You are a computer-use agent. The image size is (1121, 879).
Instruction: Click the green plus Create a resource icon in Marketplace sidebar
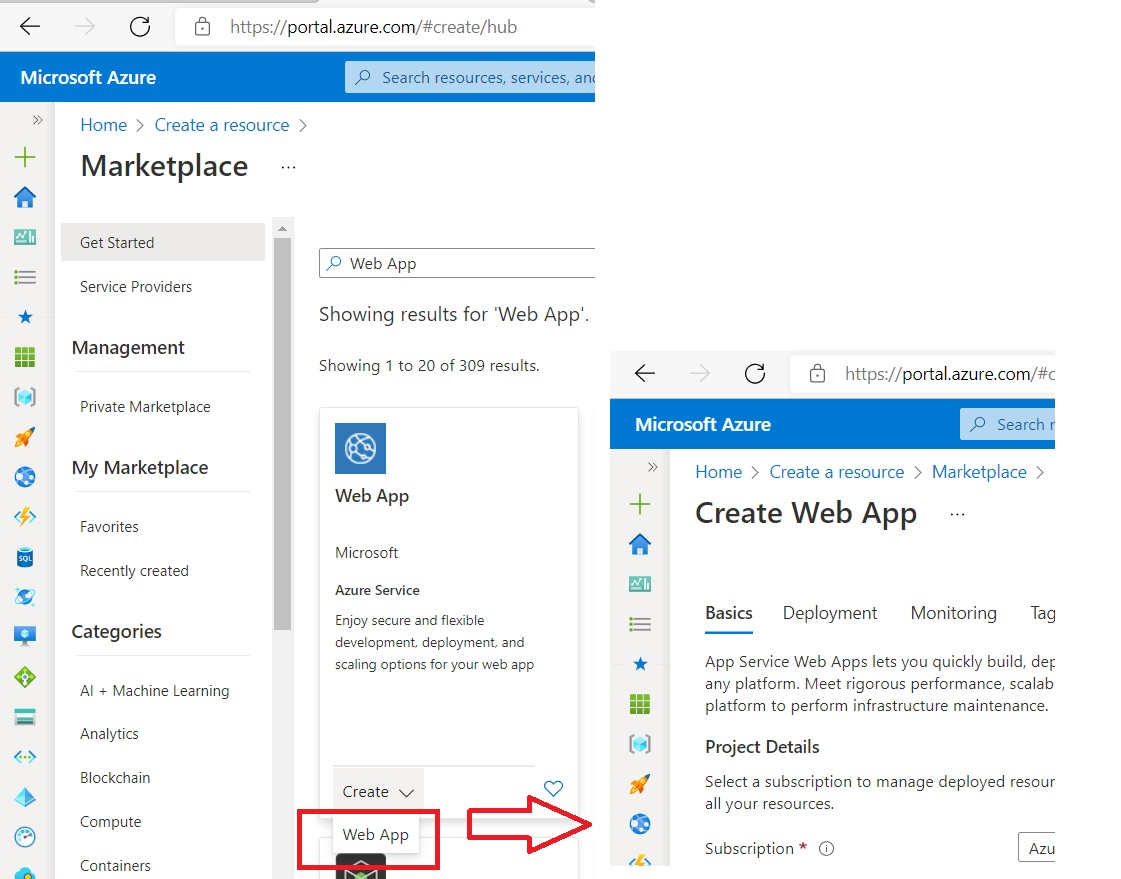click(25, 157)
